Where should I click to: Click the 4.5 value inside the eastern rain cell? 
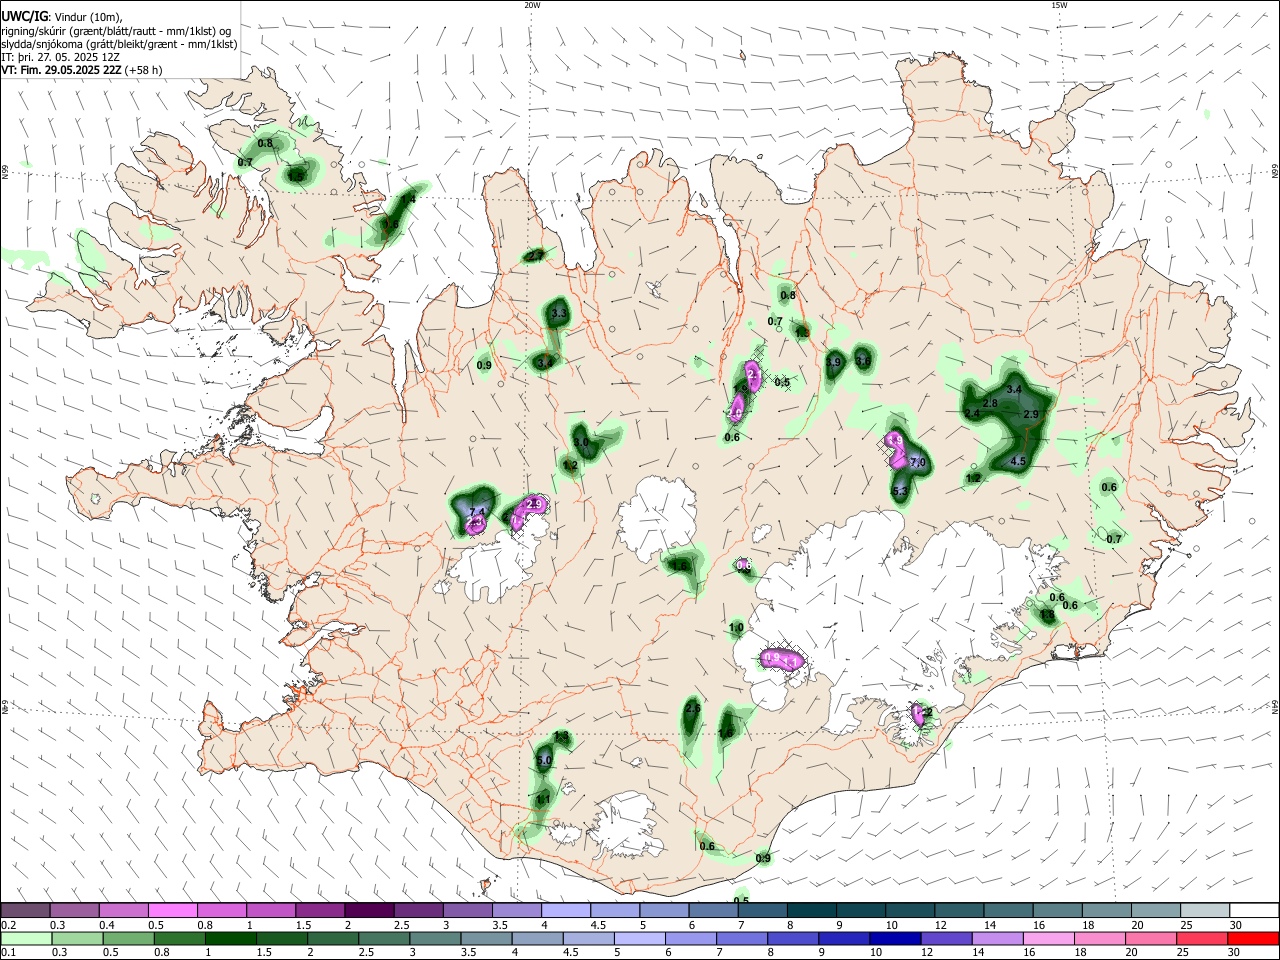click(1019, 461)
